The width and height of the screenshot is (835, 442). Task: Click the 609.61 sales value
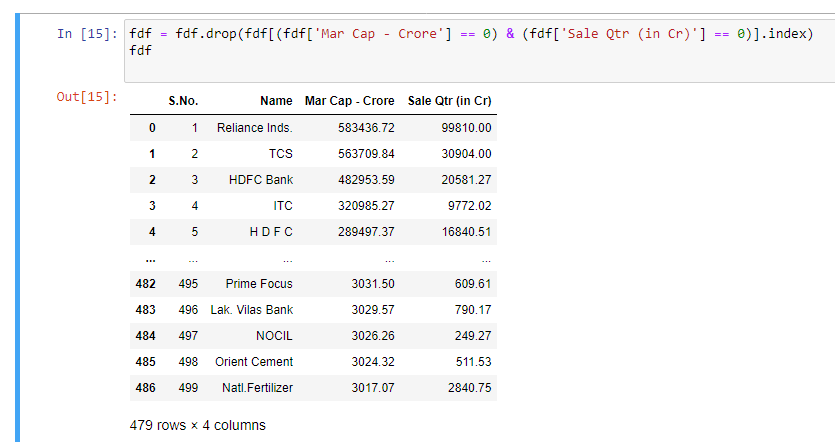coord(473,284)
